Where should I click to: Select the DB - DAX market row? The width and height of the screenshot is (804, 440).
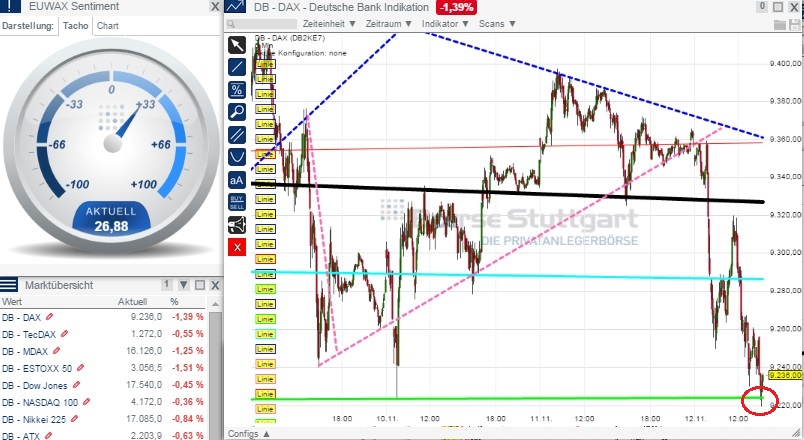[103, 317]
